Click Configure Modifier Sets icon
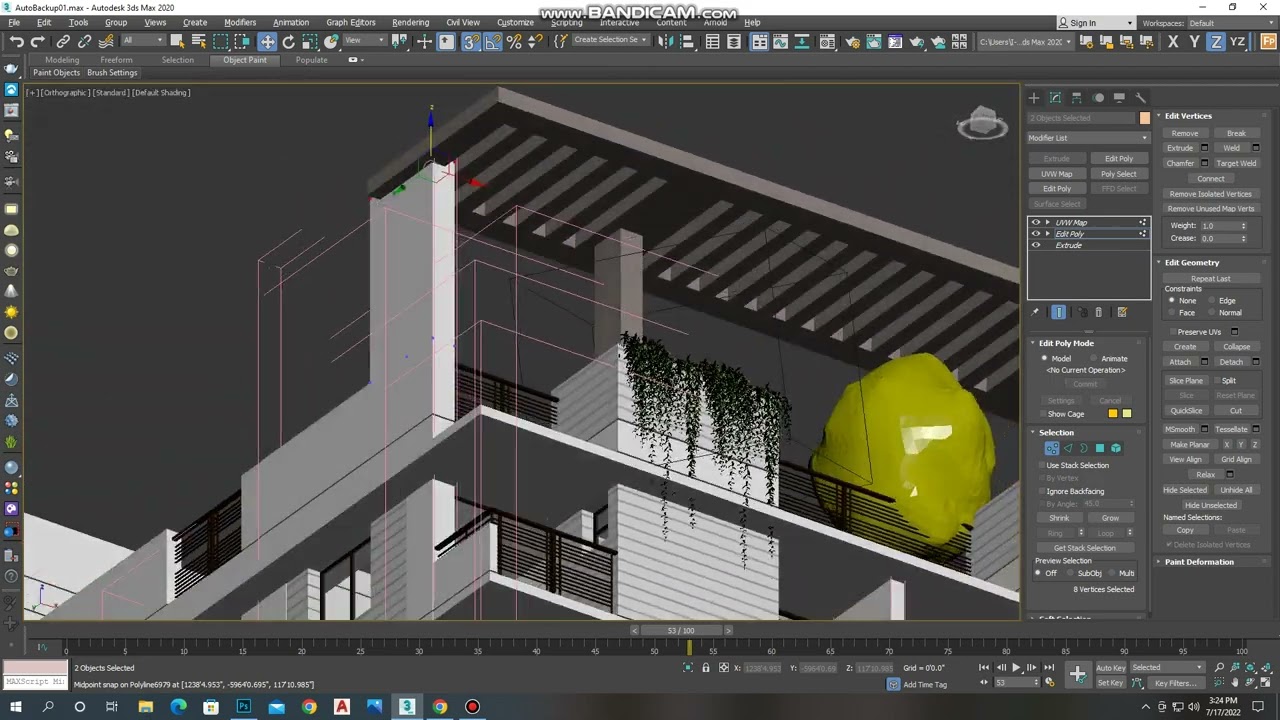The width and height of the screenshot is (1280, 720). tap(1122, 312)
